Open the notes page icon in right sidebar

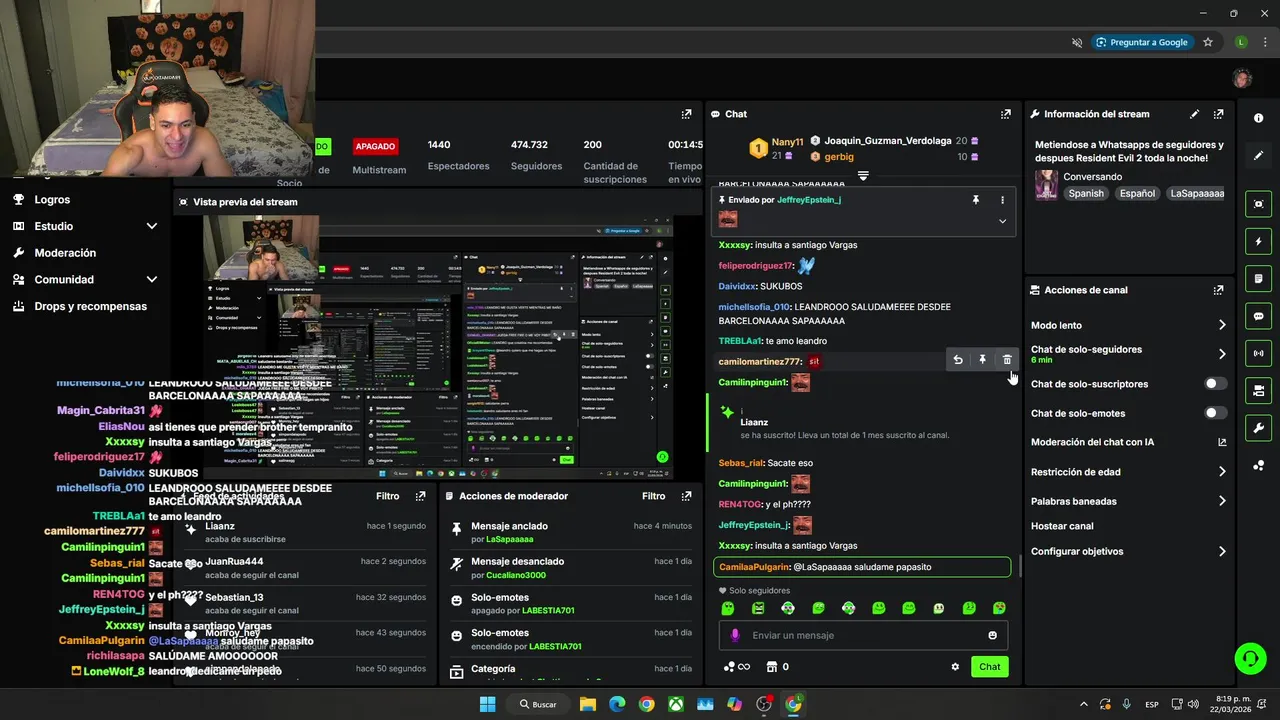pyautogui.click(x=1258, y=278)
